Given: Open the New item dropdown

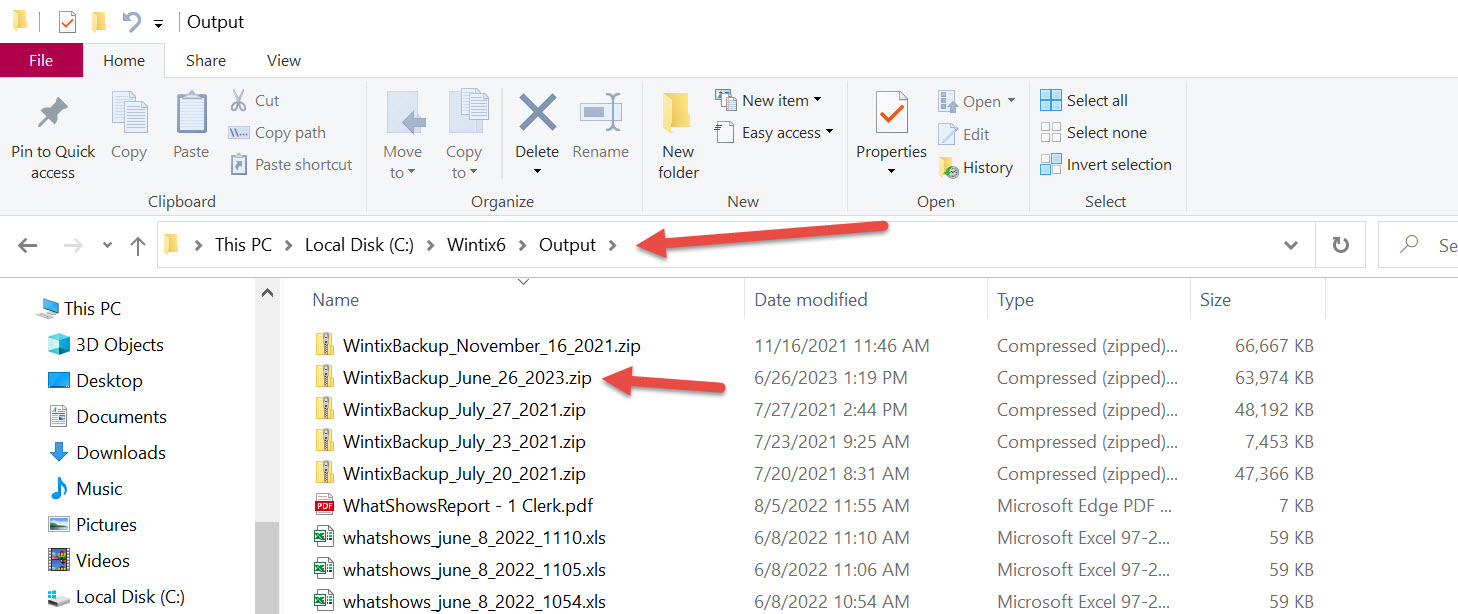Looking at the screenshot, I should (768, 100).
